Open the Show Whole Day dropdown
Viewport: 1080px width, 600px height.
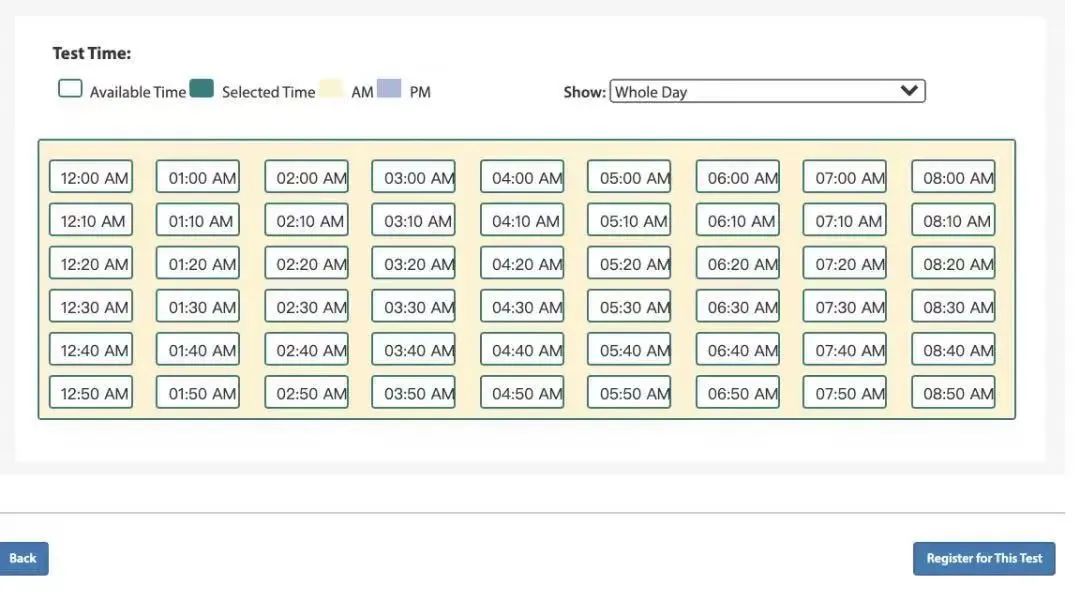[x=767, y=91]
